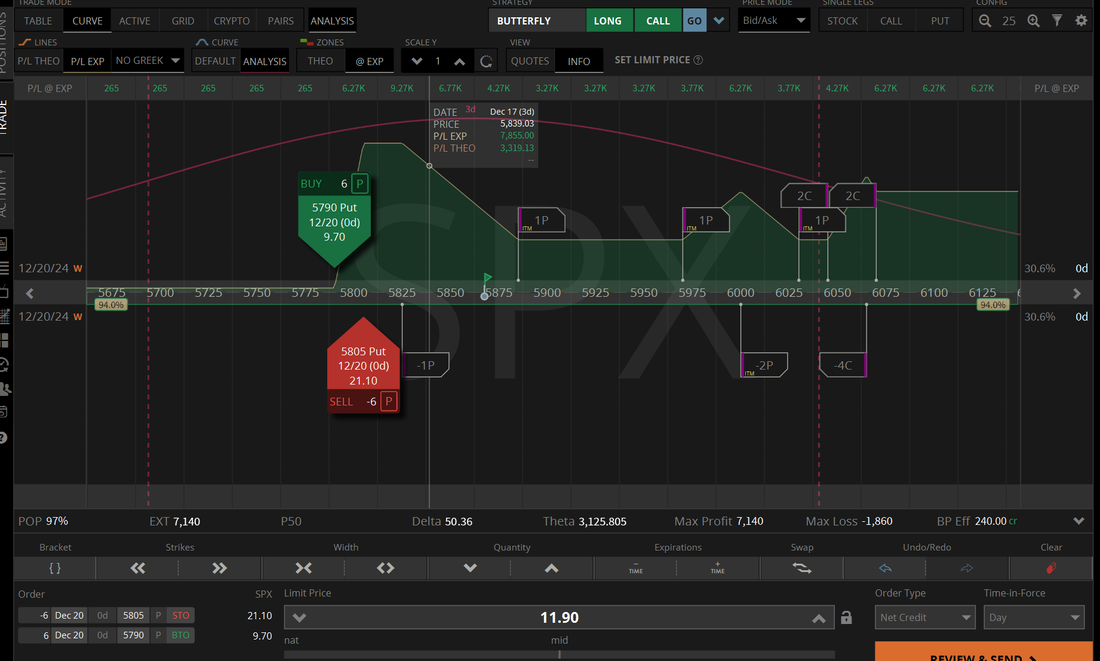
Task: Open the hamburger list icon in sidebar
Action: [4, 267]
